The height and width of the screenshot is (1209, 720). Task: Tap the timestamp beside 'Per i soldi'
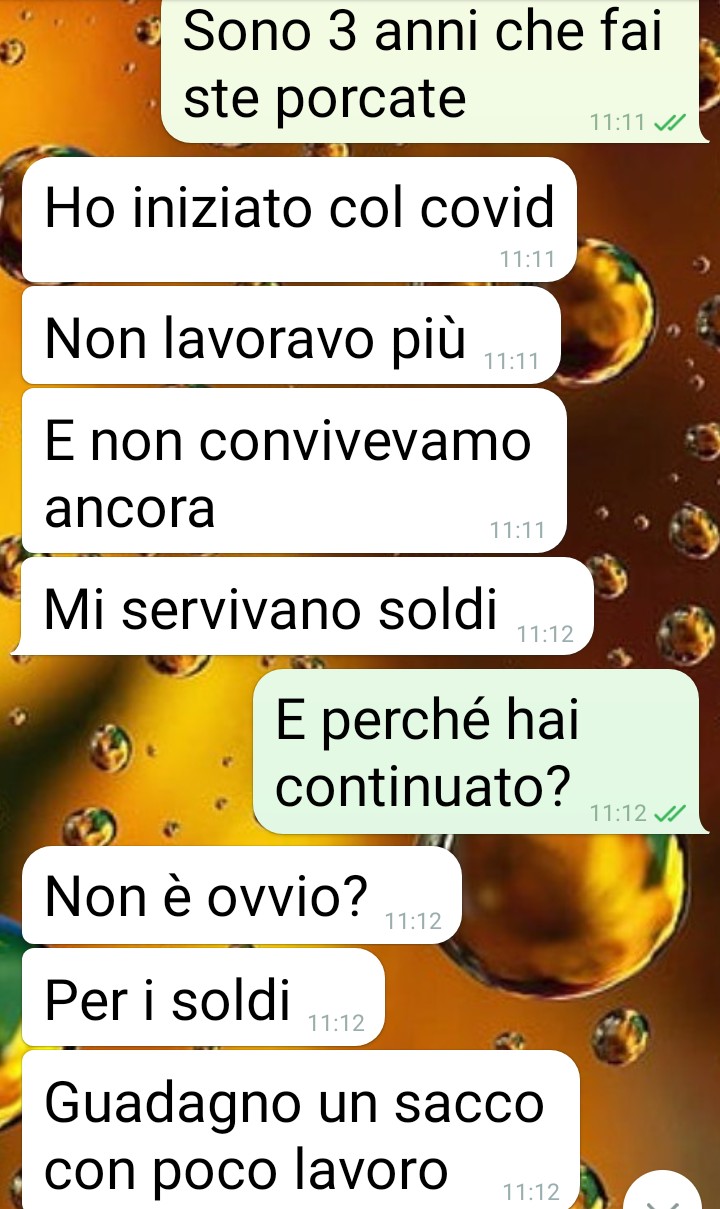(x=337, y=1024)
